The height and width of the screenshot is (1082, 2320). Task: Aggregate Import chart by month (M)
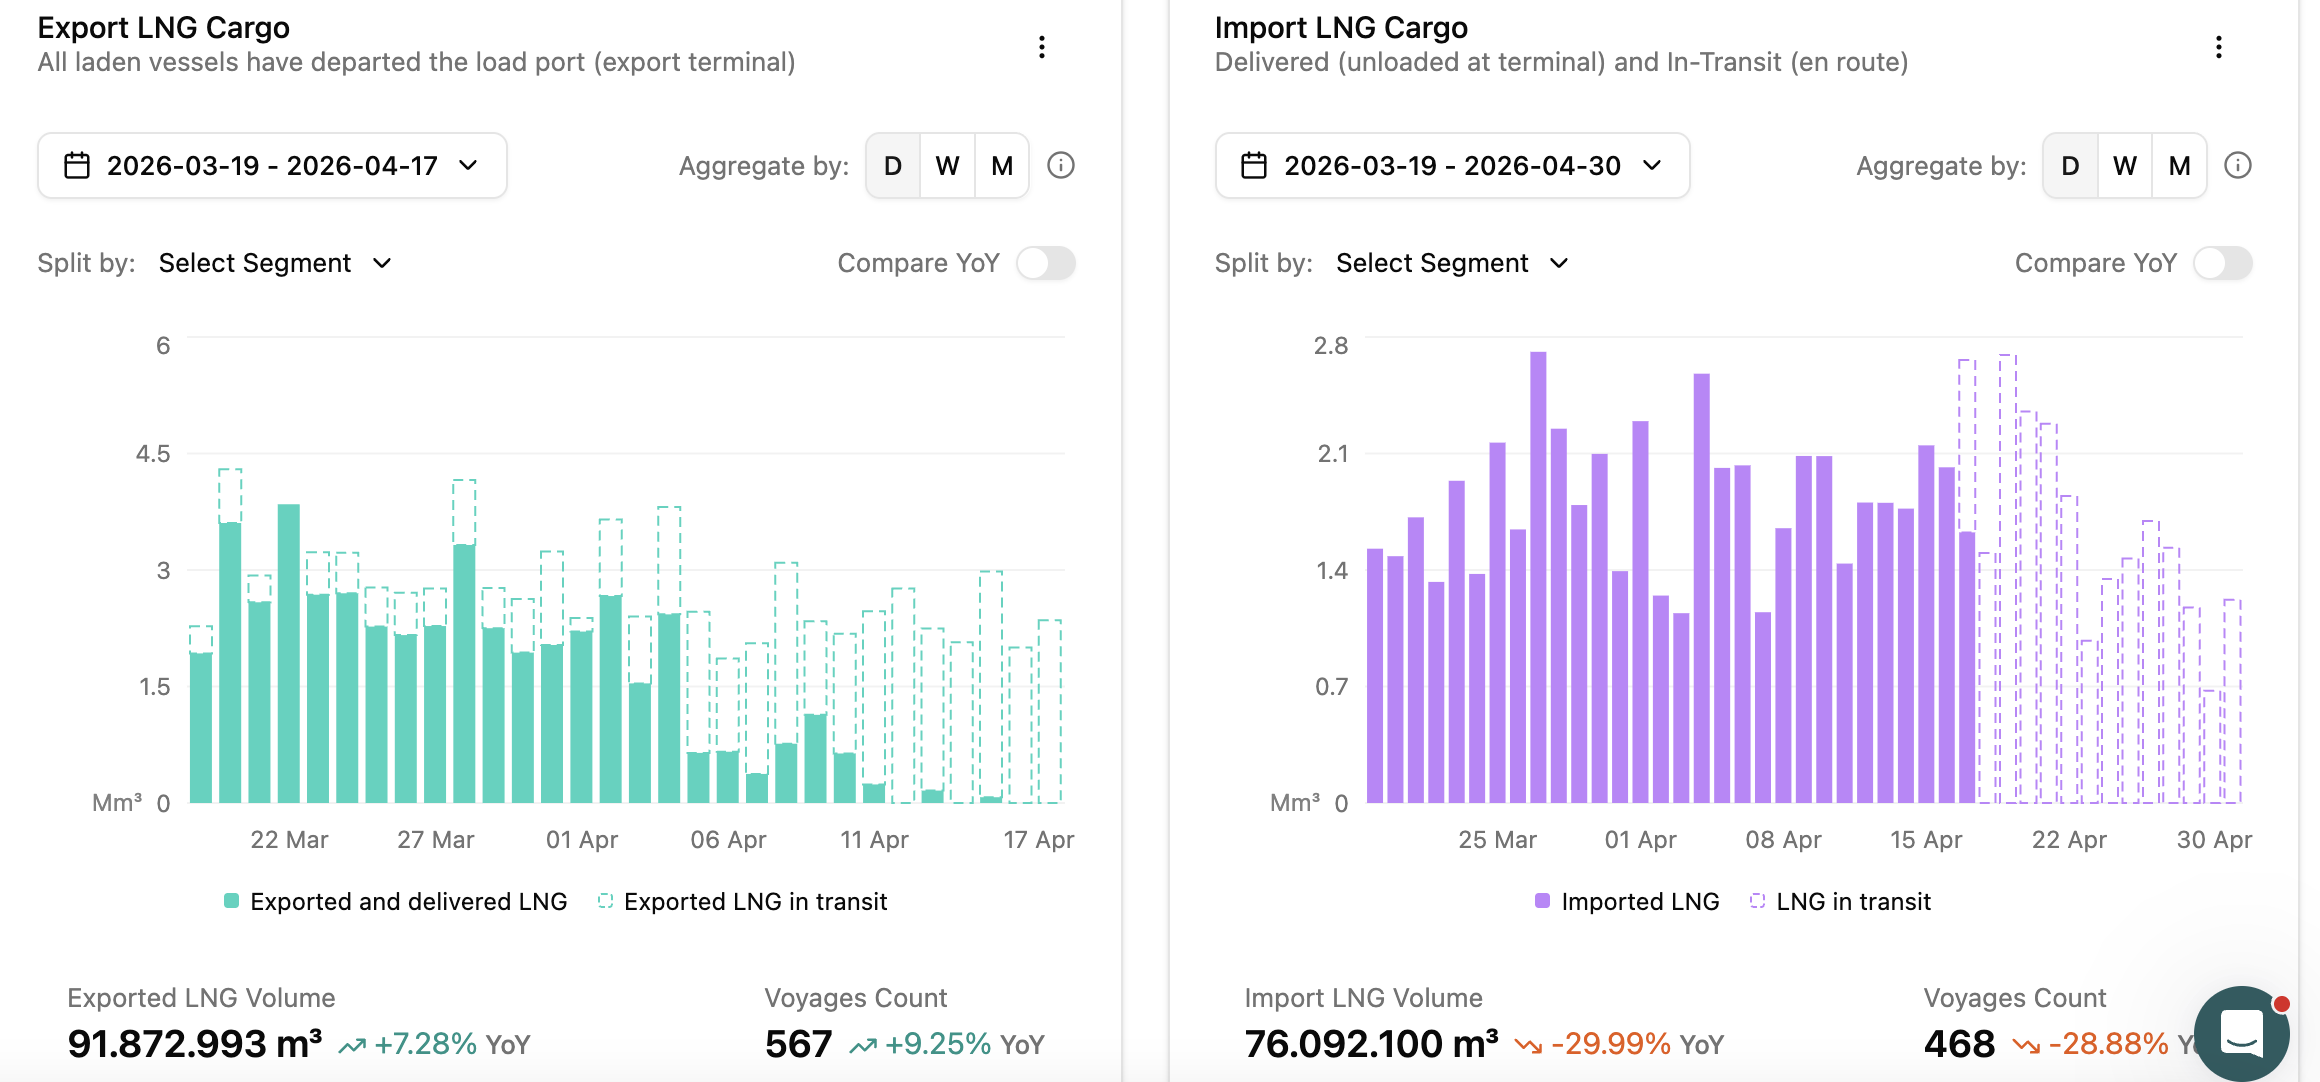(x=2179, y=165)
